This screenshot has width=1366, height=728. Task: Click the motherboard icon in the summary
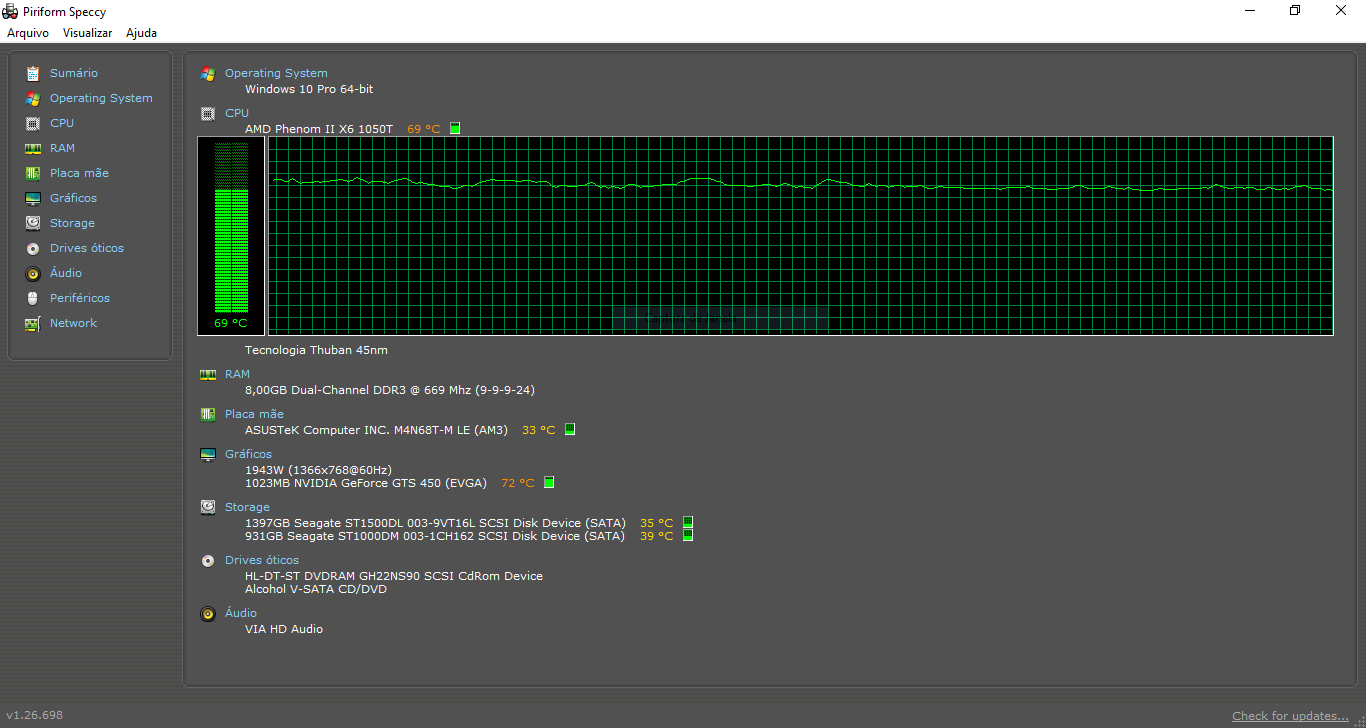pos(208,414)
